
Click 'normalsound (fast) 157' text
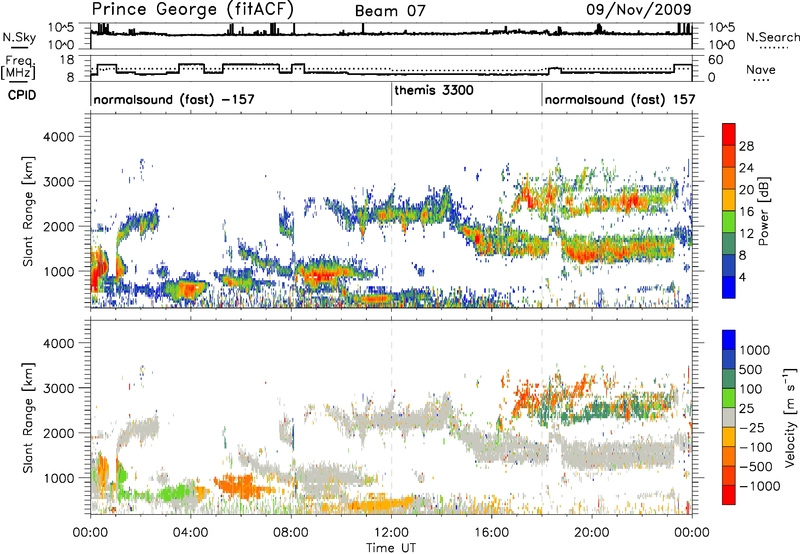pos(620,99)
